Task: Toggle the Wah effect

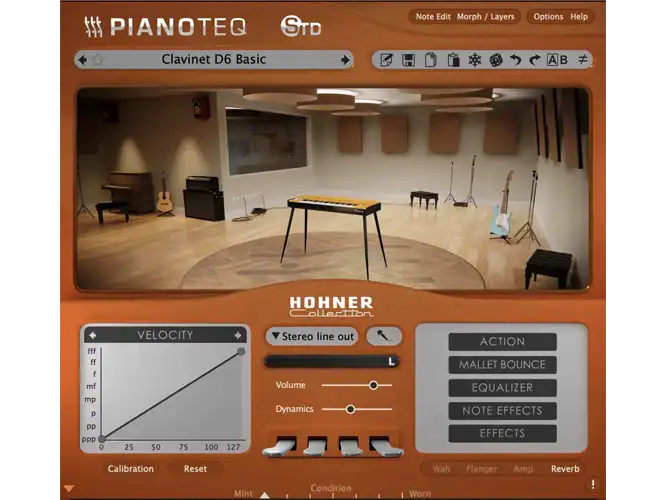Action: pos(441,469)
